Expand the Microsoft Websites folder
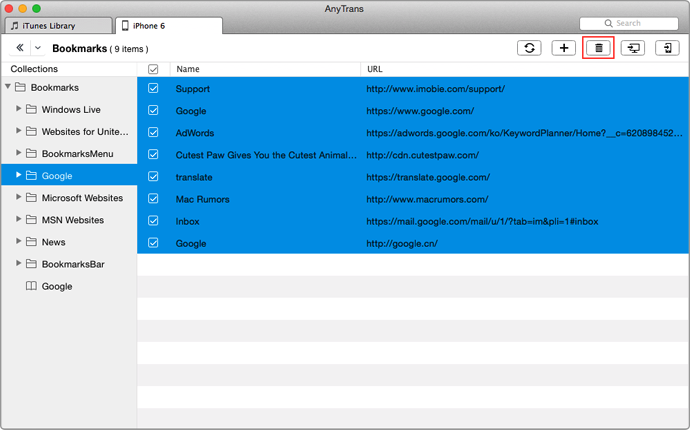Screen dimensions: 690x430 click(x=18, y=197)
